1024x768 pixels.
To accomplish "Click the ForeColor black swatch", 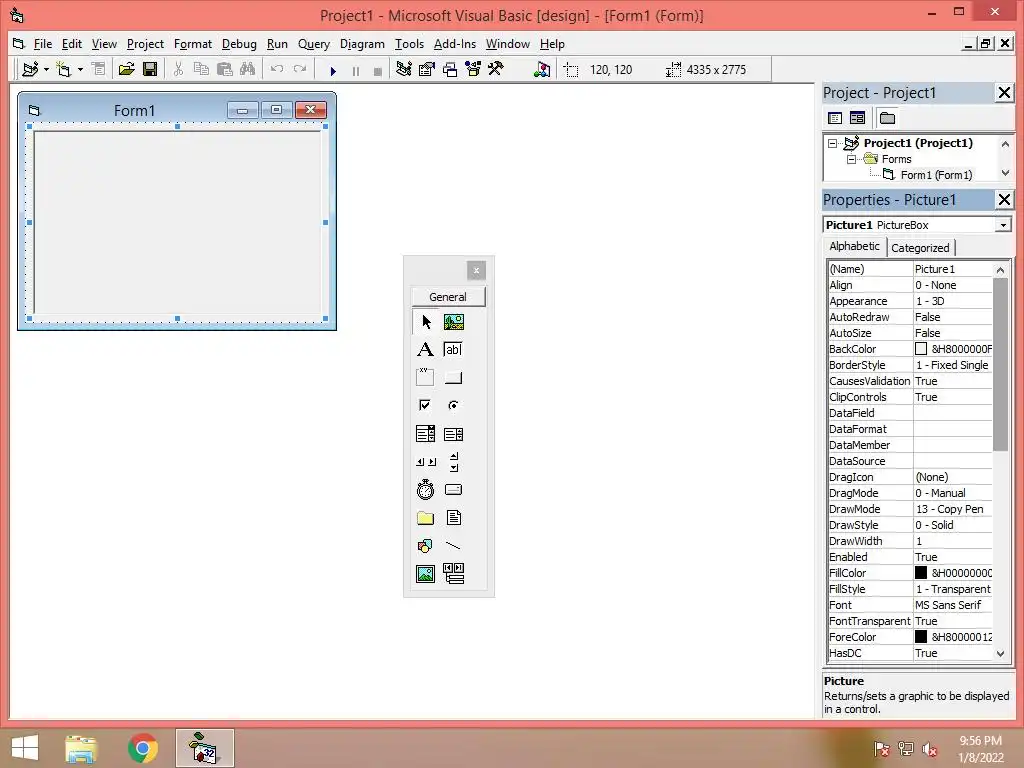I will [x=921, y=637].
